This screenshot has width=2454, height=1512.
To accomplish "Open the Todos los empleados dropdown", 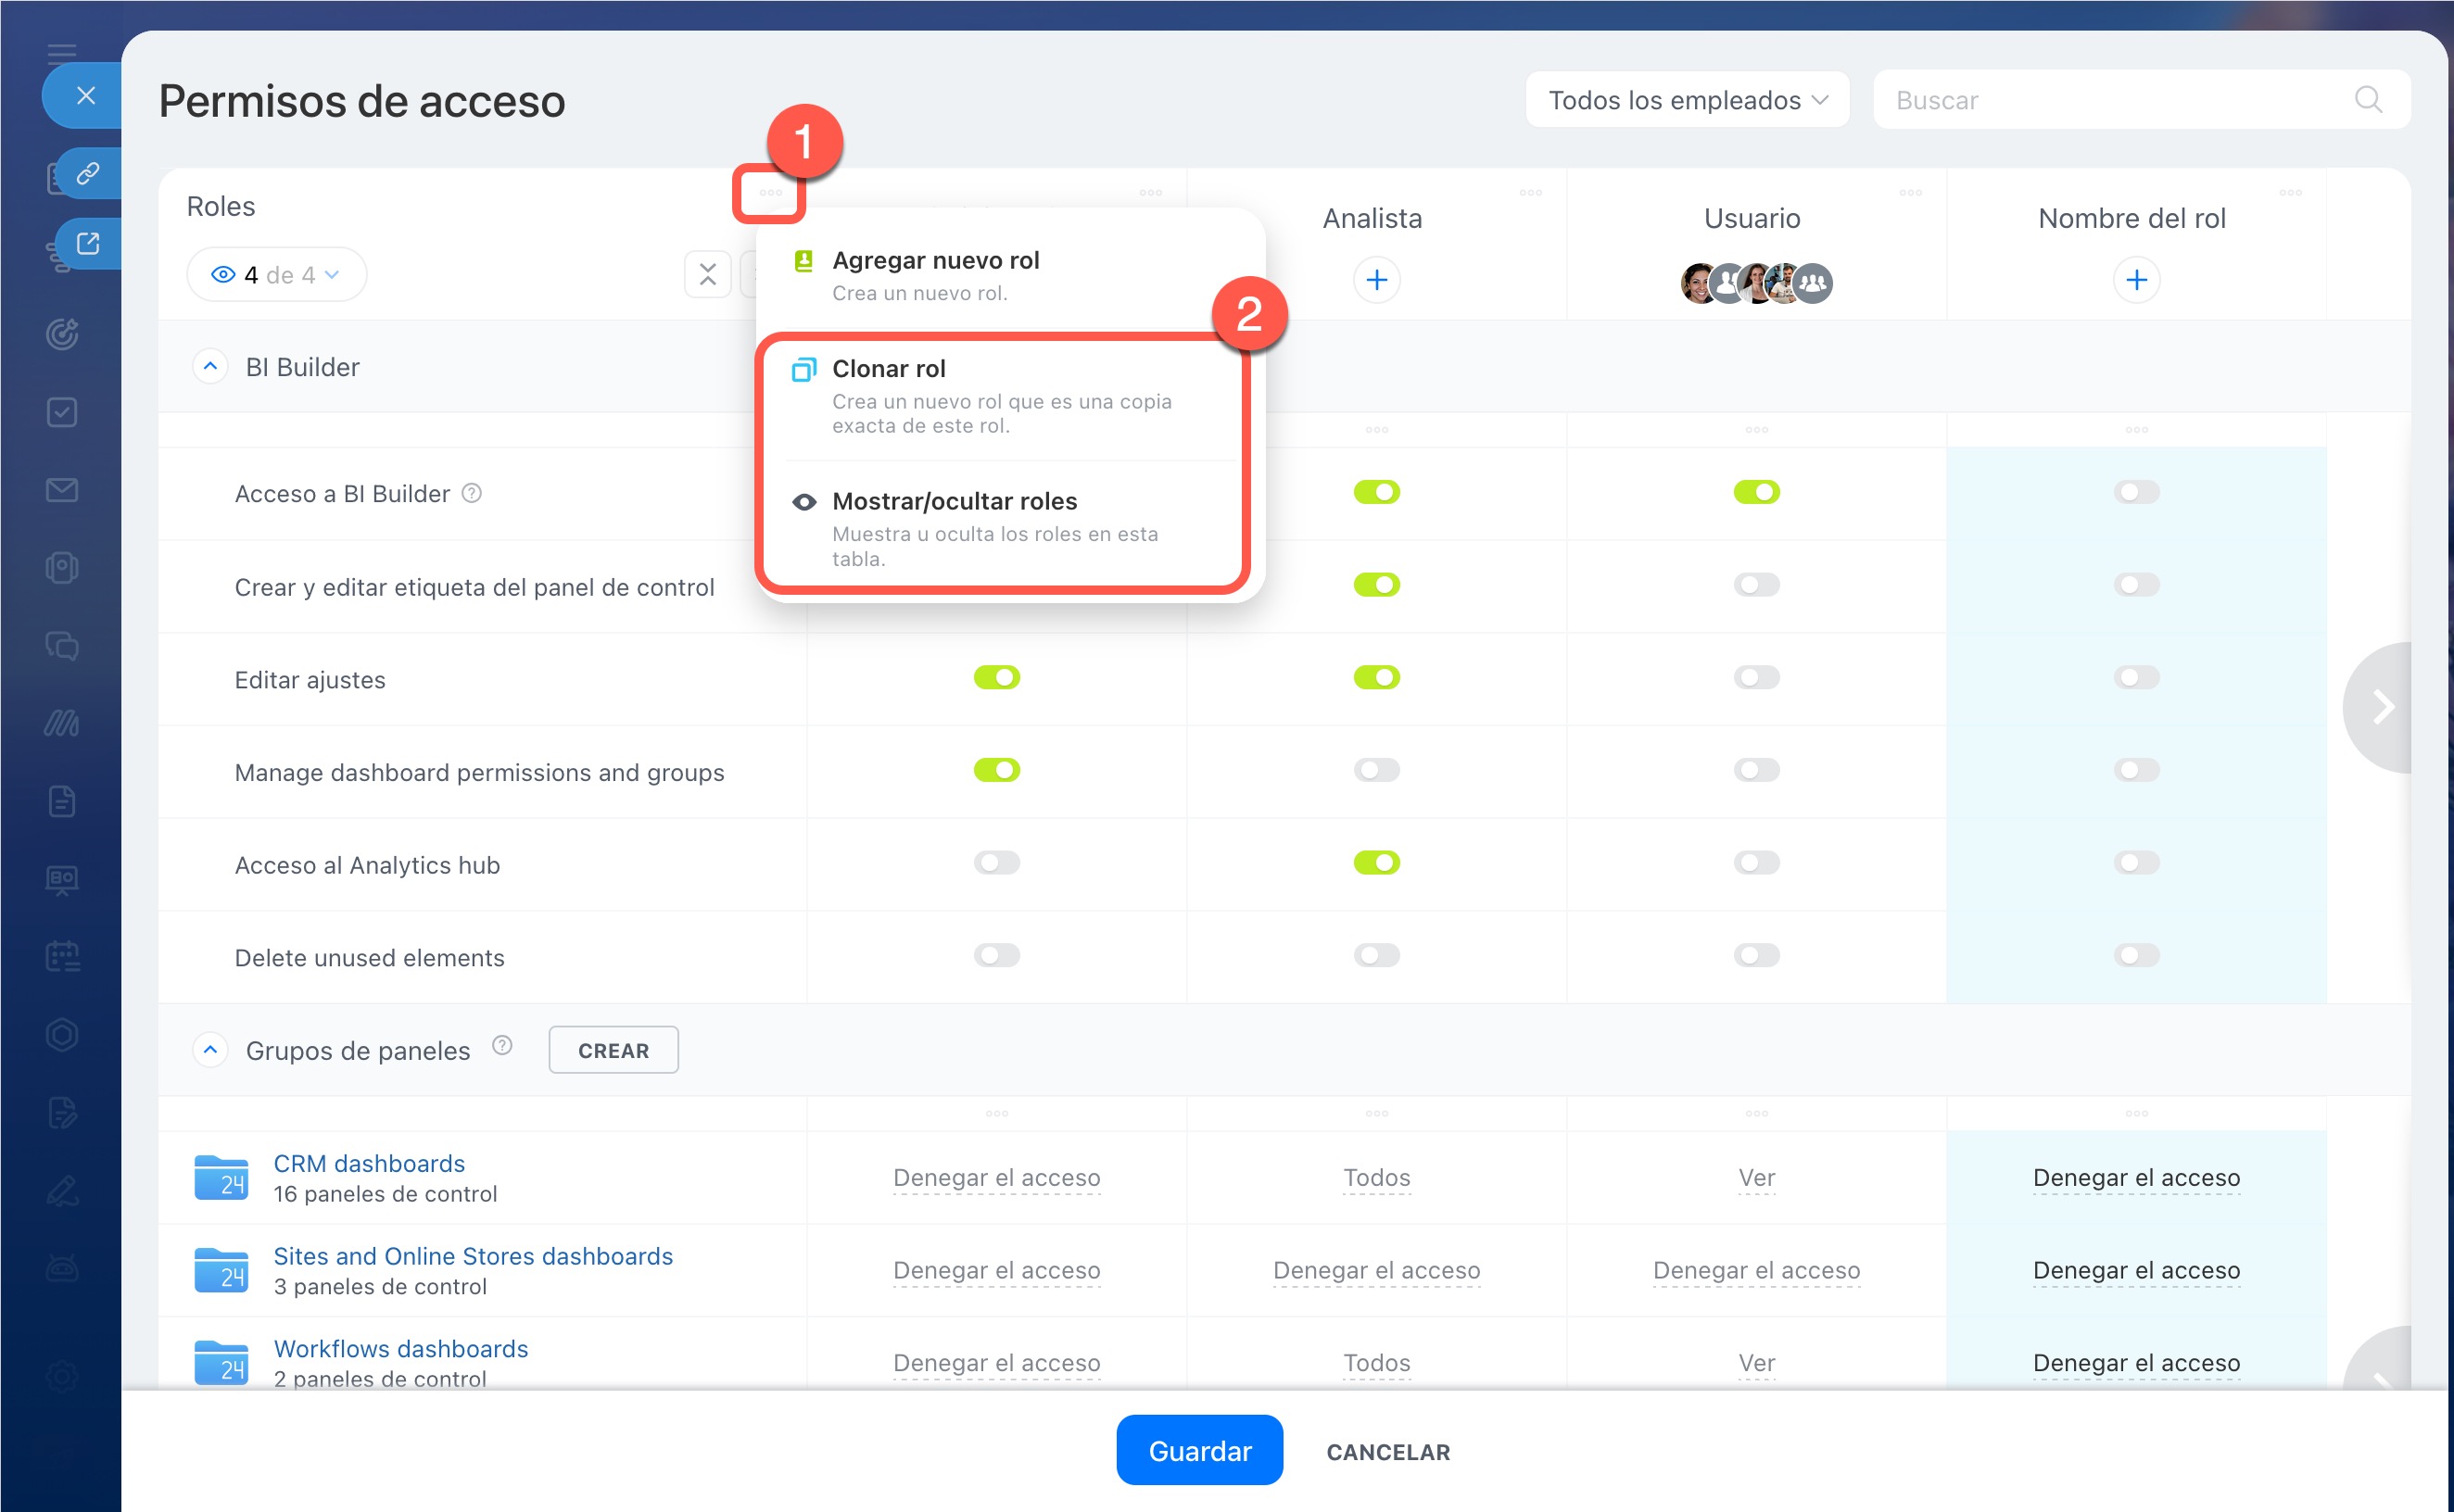I will point(1686,100).
